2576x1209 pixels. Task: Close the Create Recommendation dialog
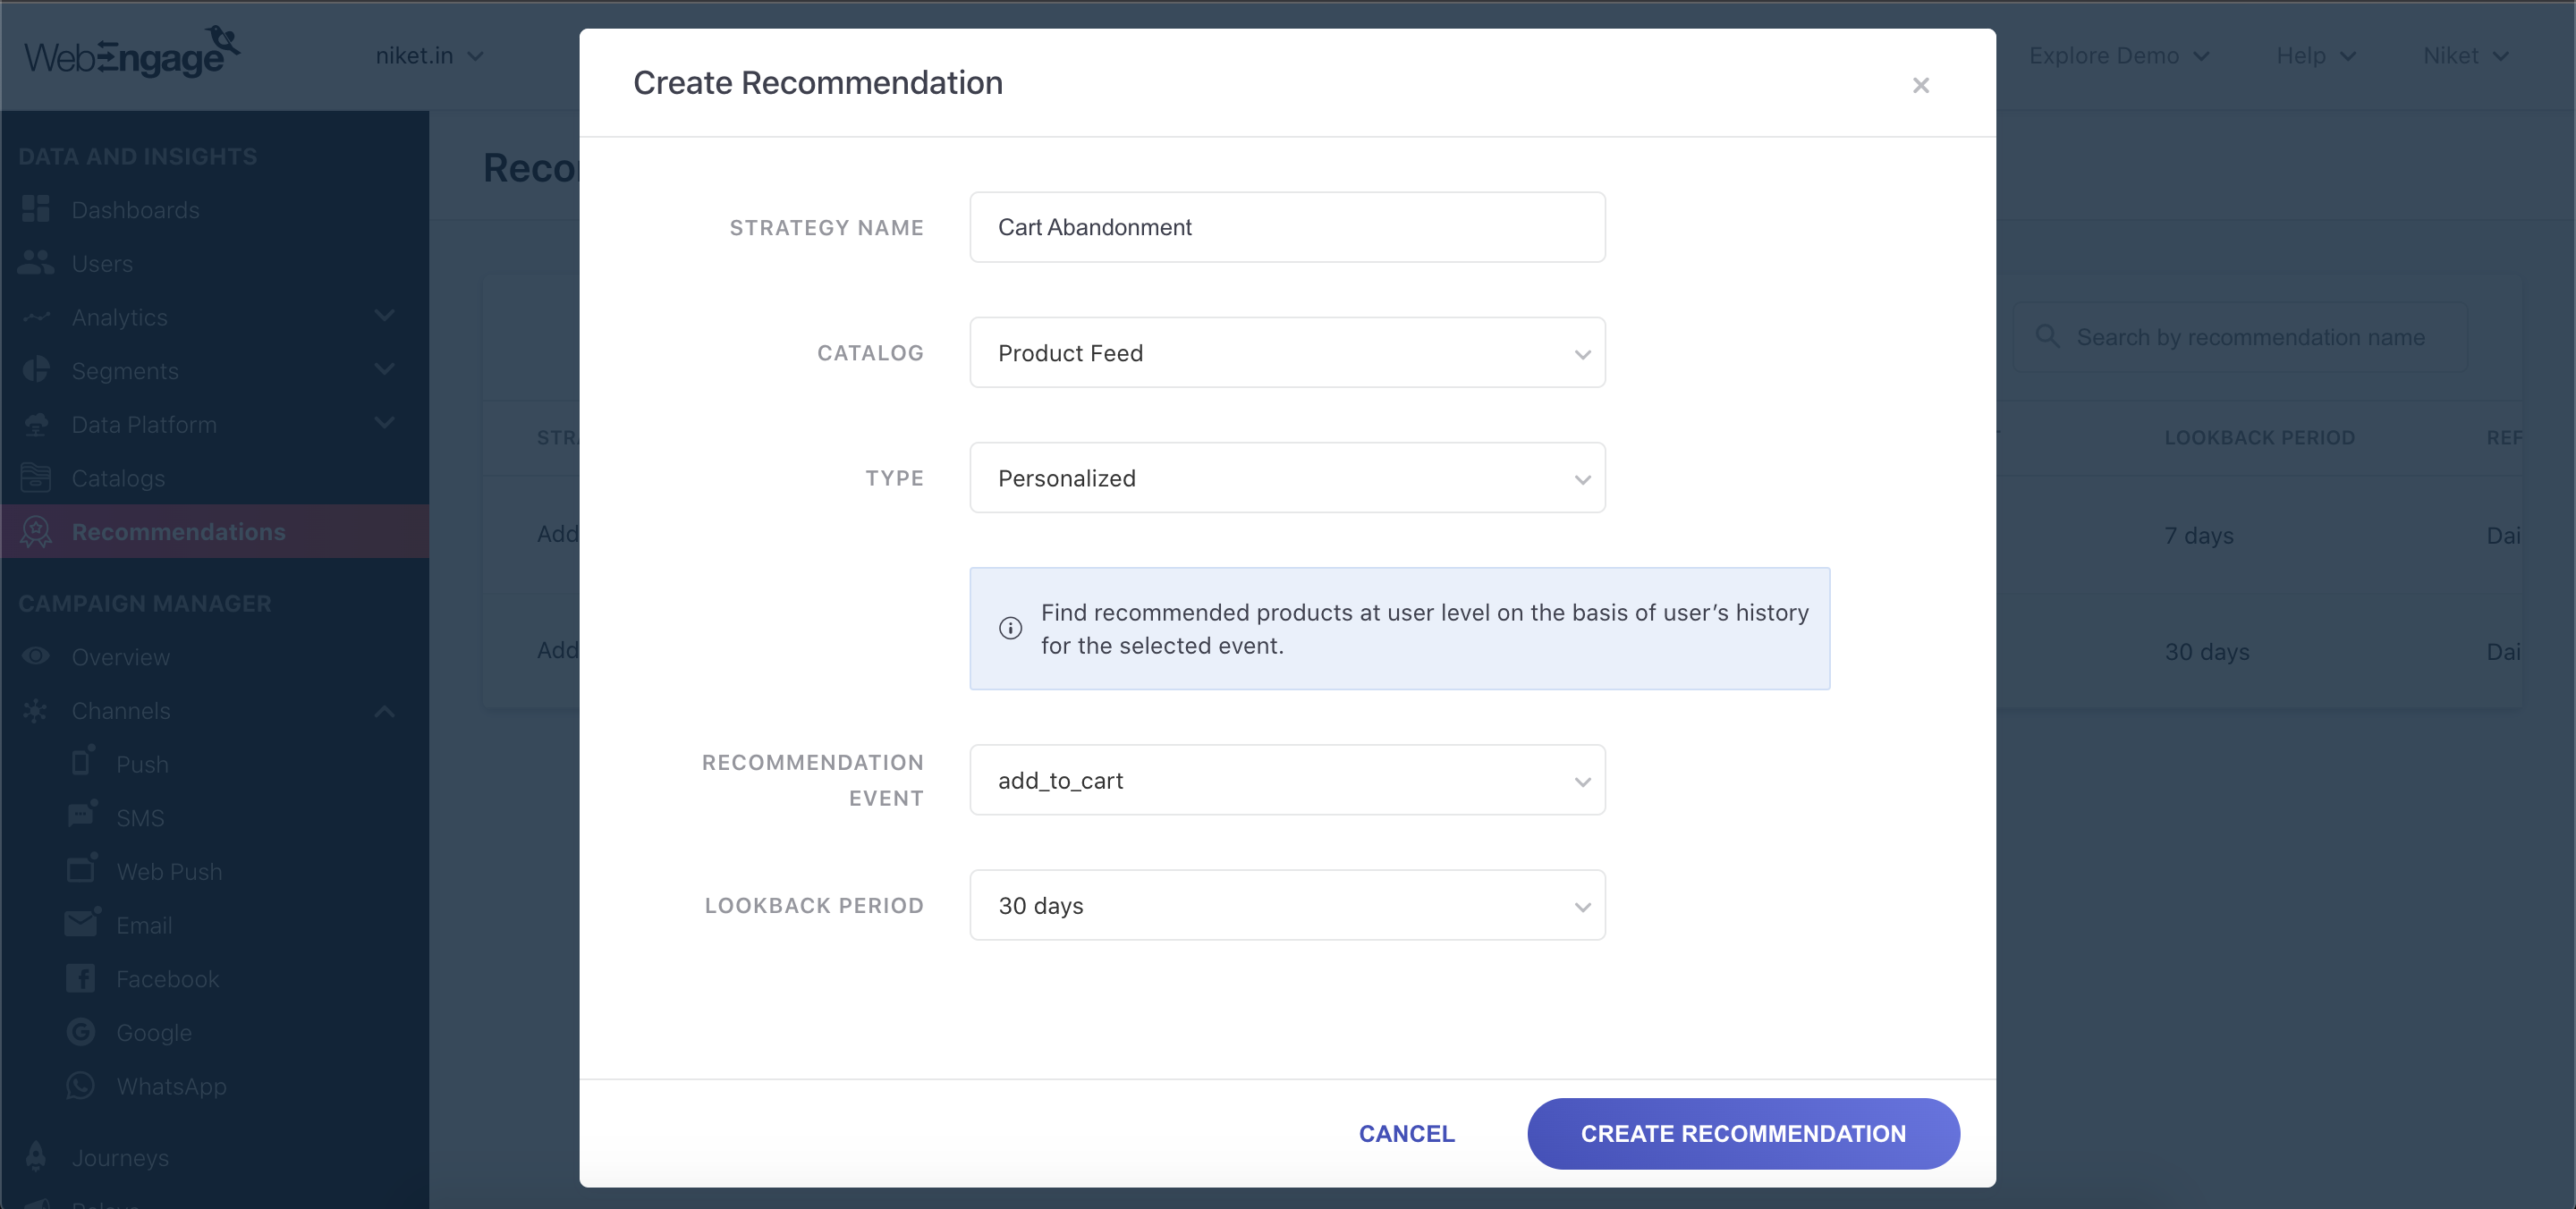[1920, 85]
